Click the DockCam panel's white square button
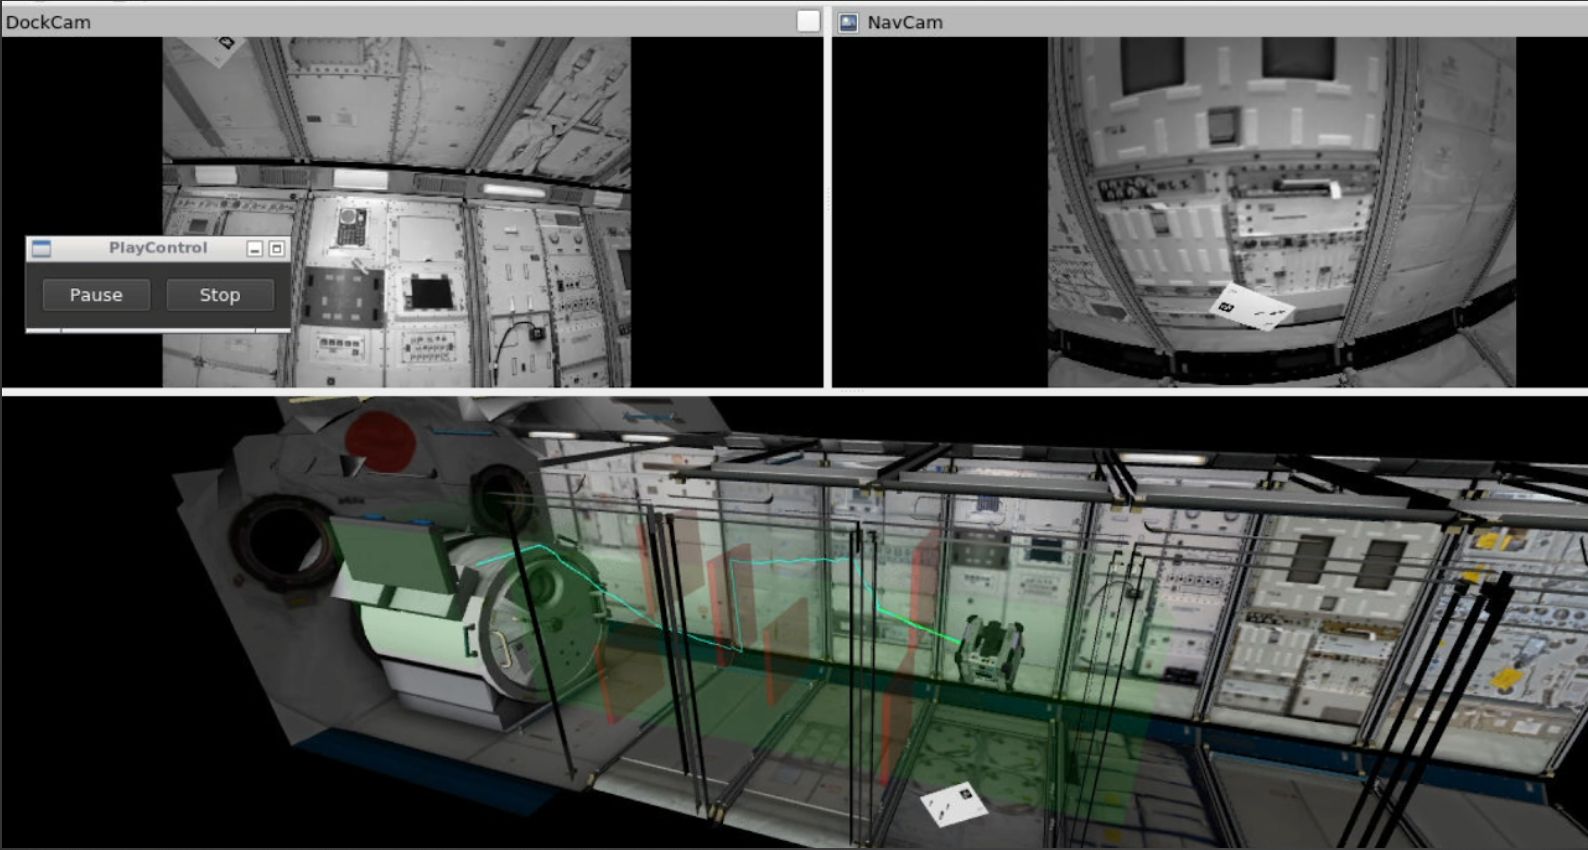 [x=809, y=21]
